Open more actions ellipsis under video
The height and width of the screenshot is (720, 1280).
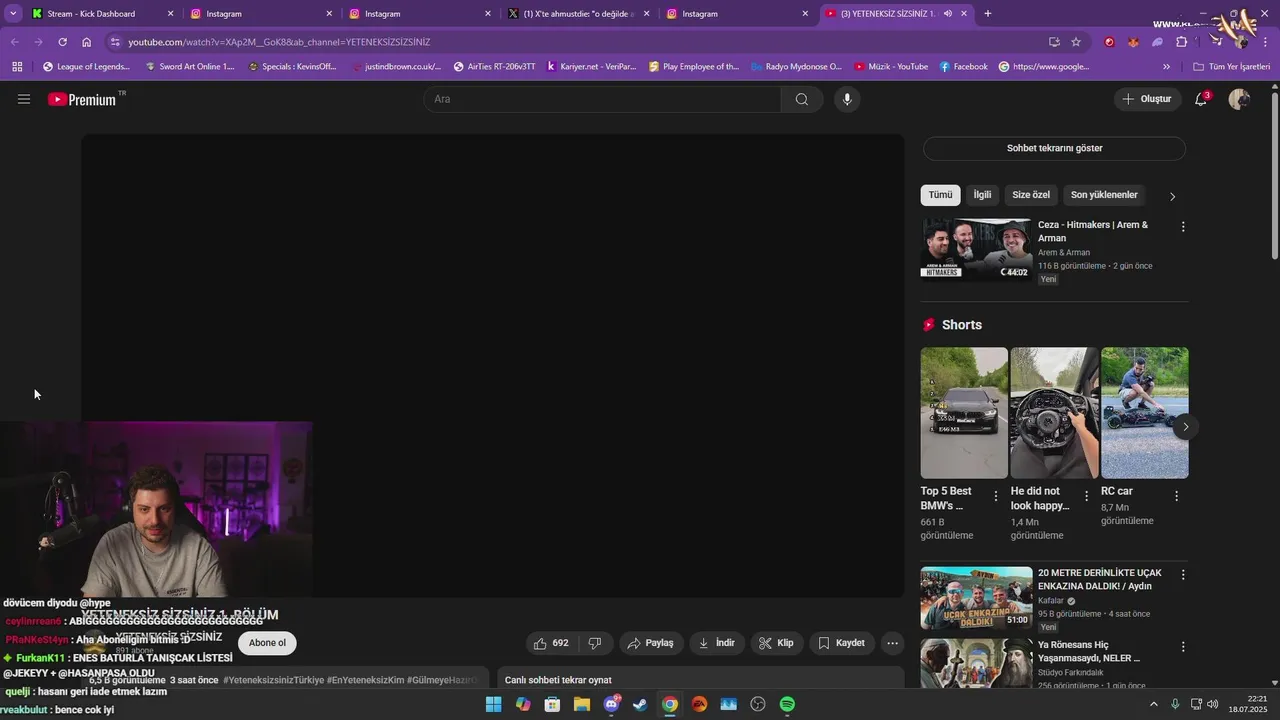click(x=893, y=643)
